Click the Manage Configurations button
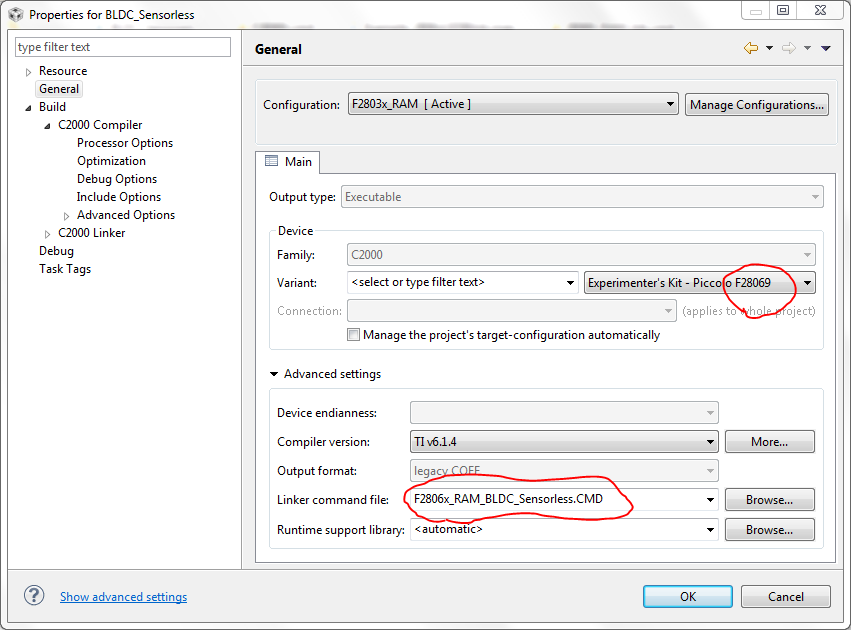The image size is (851, 630). coord(757,104)
